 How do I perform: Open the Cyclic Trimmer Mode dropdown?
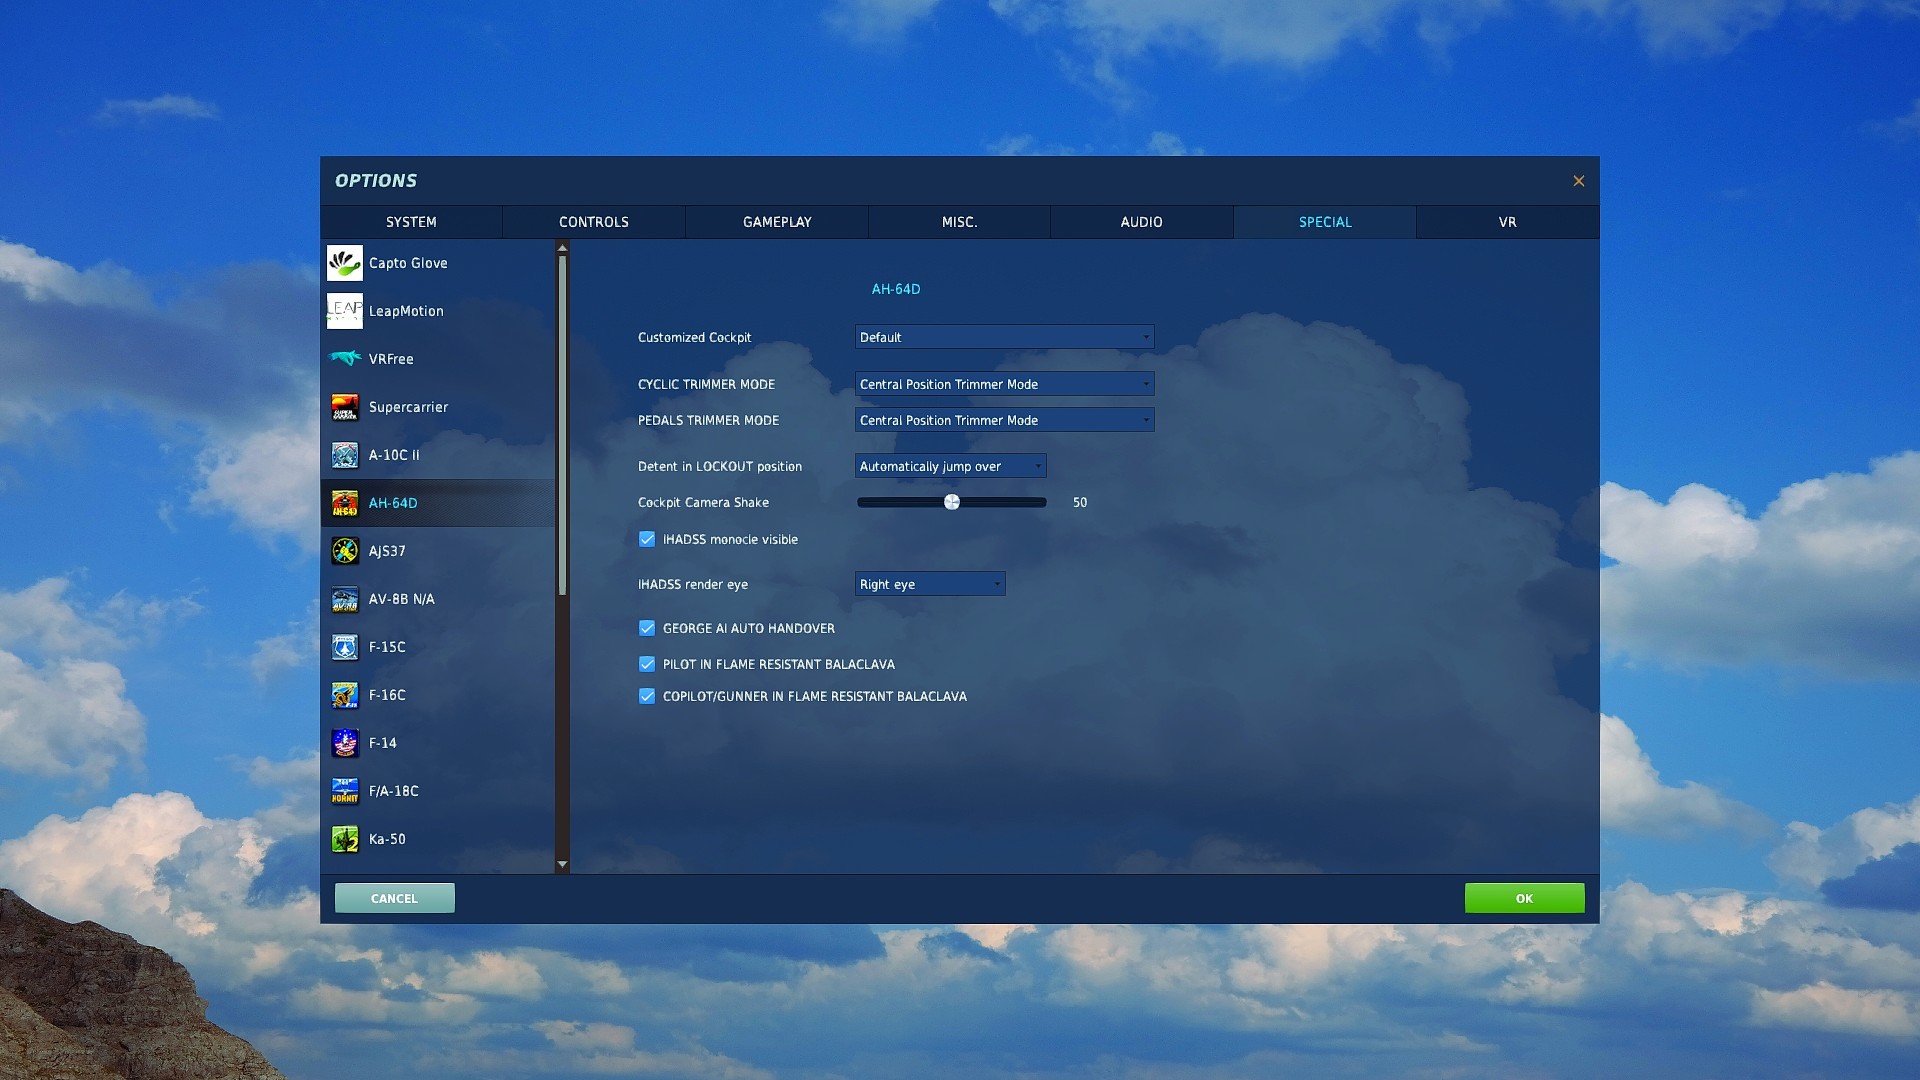pos(1004,384)
